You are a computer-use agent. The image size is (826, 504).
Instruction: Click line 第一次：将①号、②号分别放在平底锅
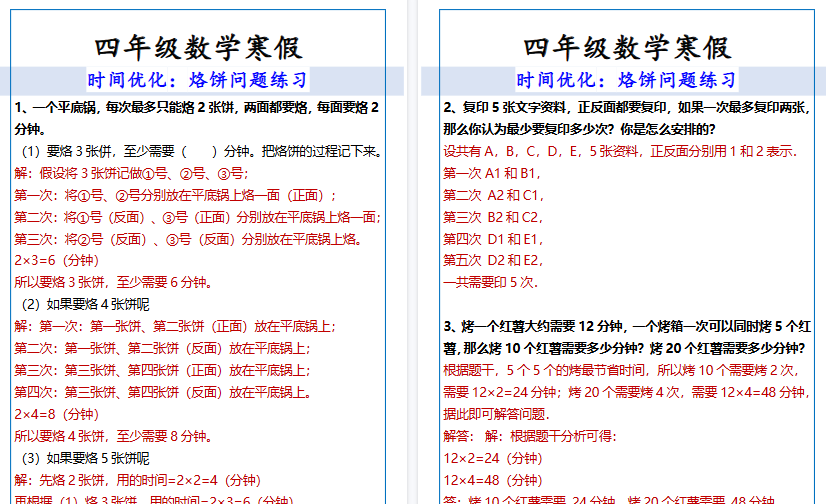[175, 195]
